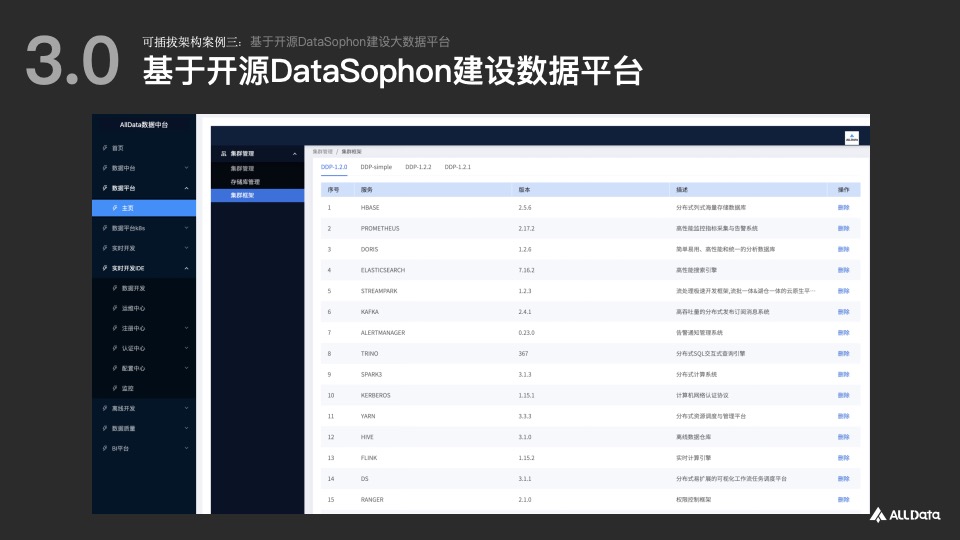Delete the TRINO service row
960x540 pixels.
(843, 353)
